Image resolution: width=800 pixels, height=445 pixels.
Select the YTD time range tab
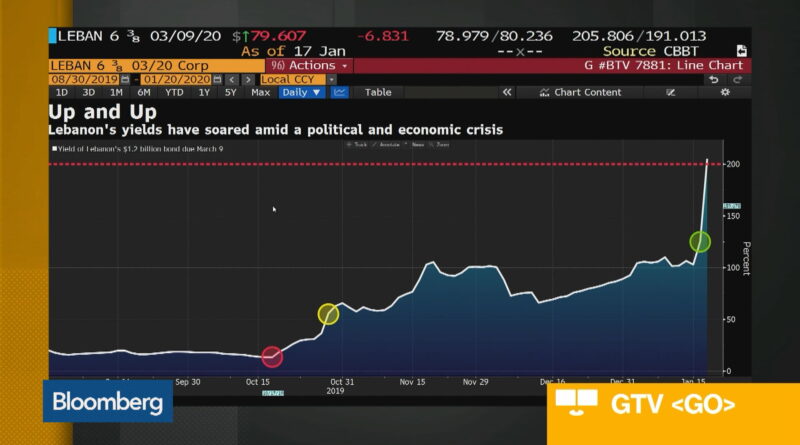point(174,92)
